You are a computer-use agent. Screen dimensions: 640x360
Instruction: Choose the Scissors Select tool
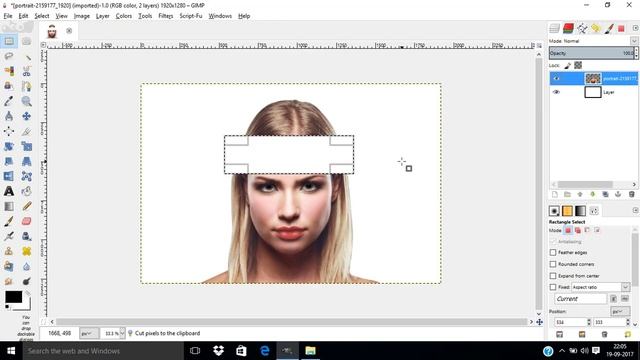point(27,71)
